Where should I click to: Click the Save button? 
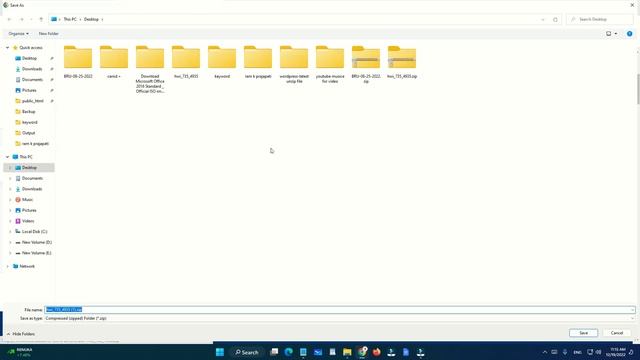coord(583,333)
